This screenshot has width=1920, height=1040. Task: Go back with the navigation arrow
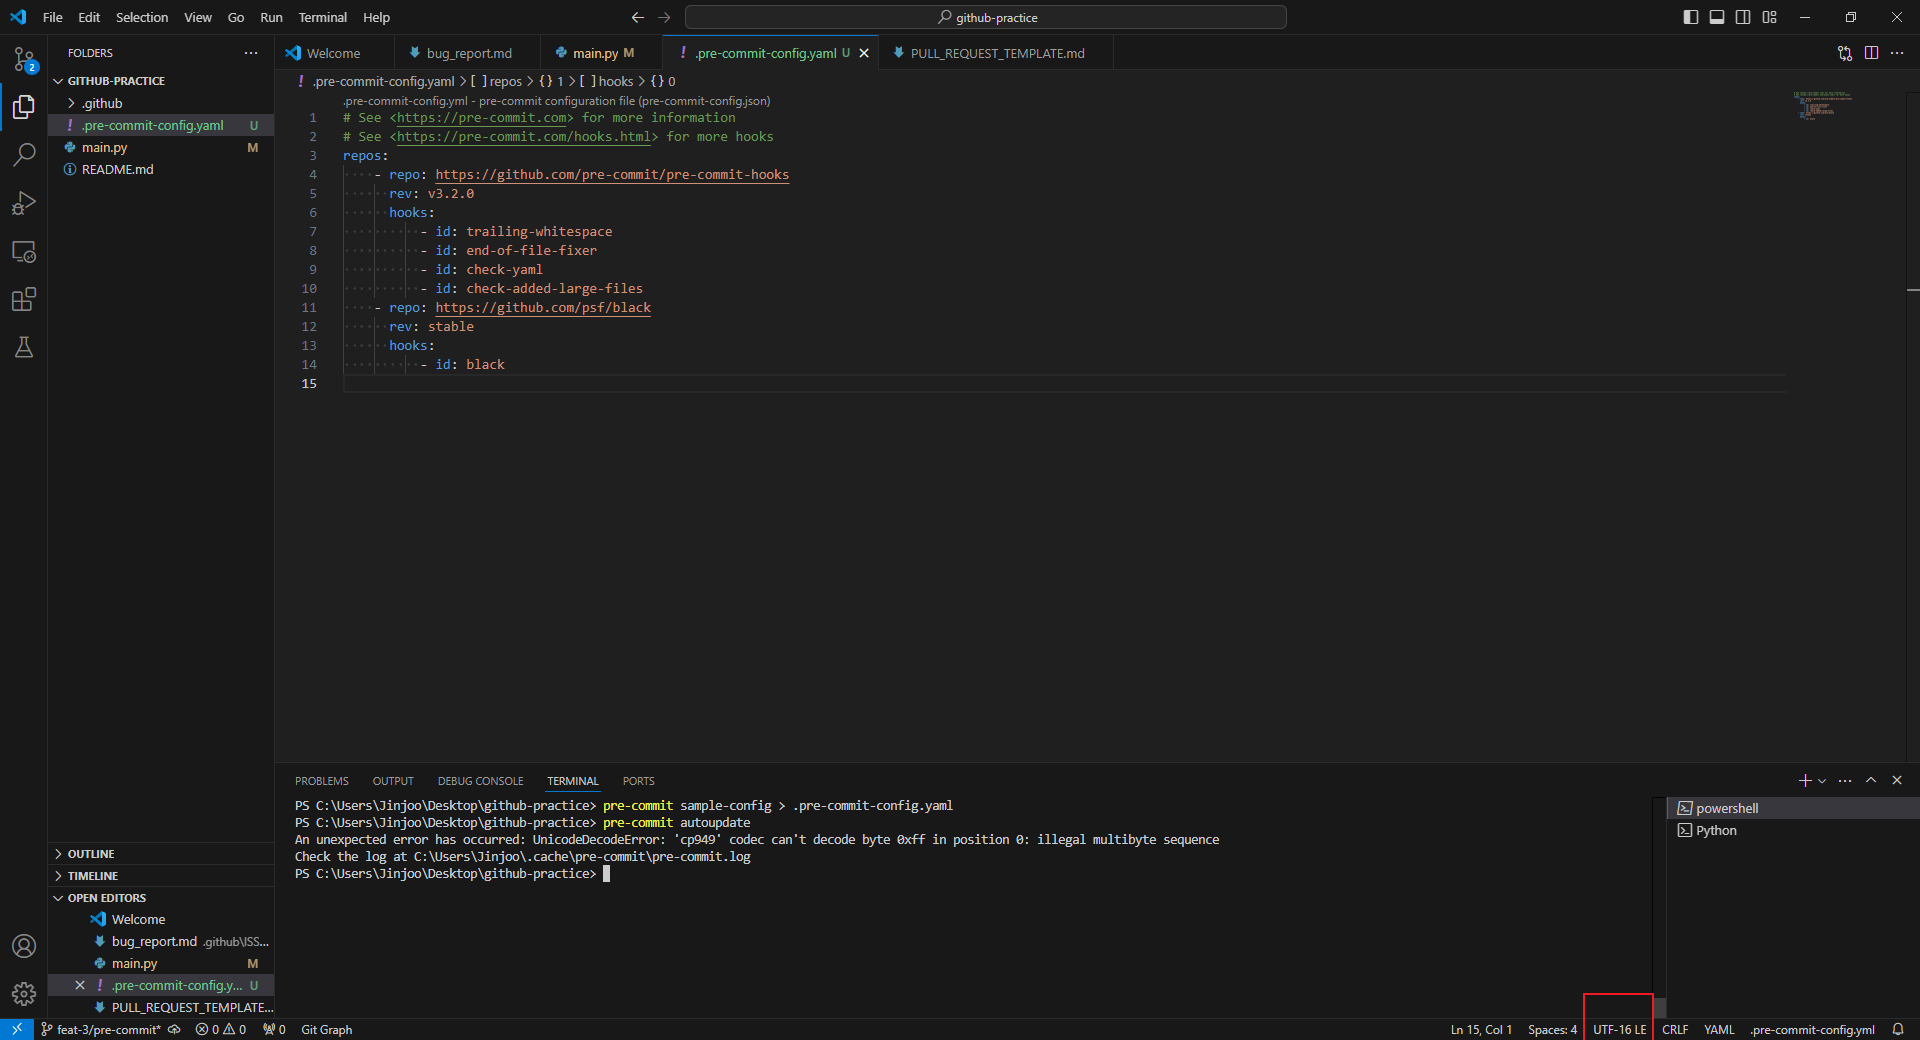[x=638, y=17]
